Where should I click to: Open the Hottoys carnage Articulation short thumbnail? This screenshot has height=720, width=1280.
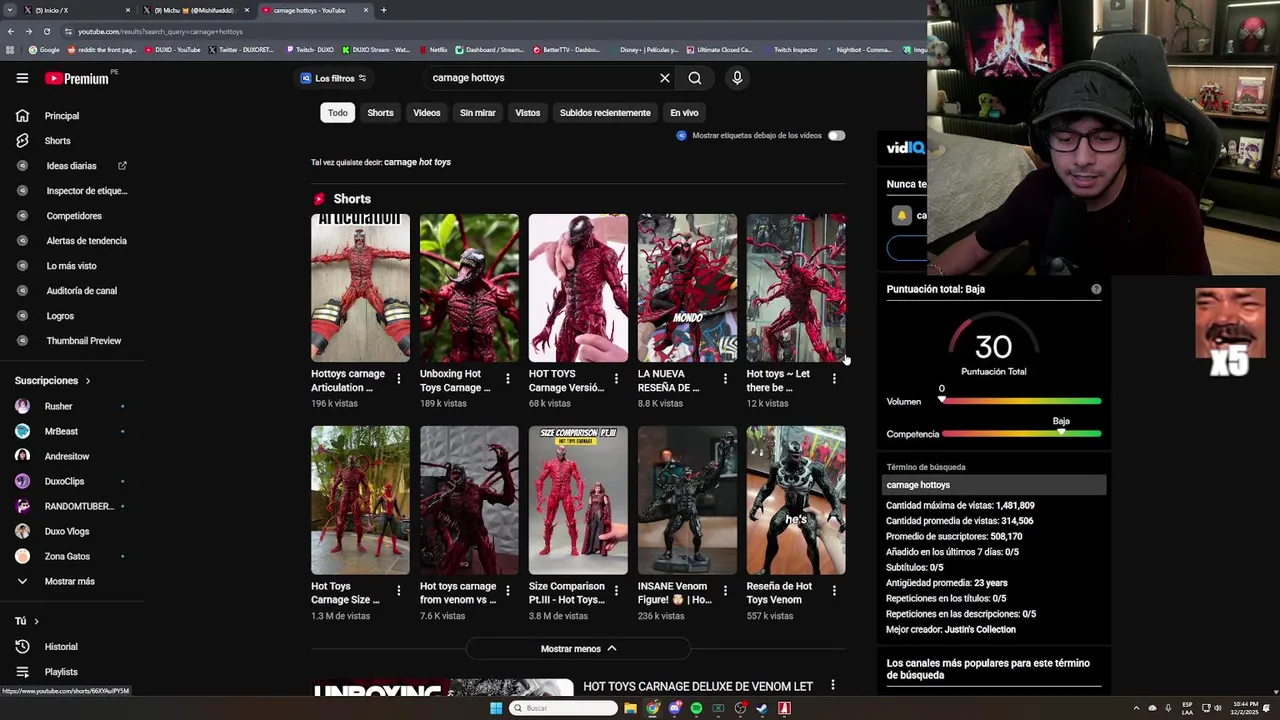[360, 288]
